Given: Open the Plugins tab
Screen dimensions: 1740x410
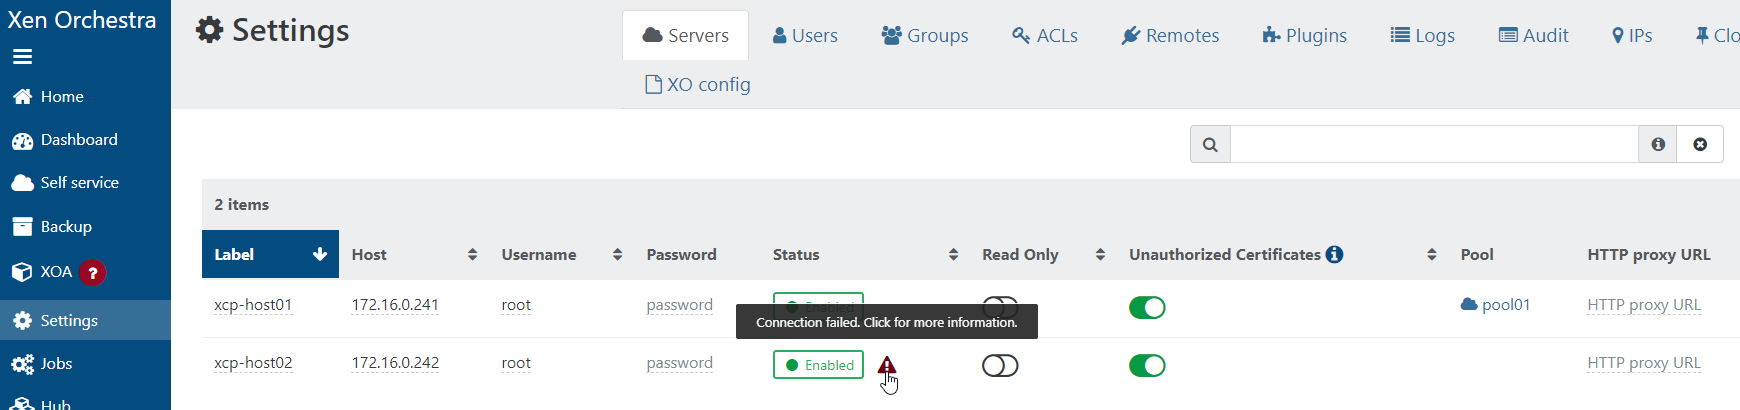Looking at the screenshot, I should pos(1305,36).
